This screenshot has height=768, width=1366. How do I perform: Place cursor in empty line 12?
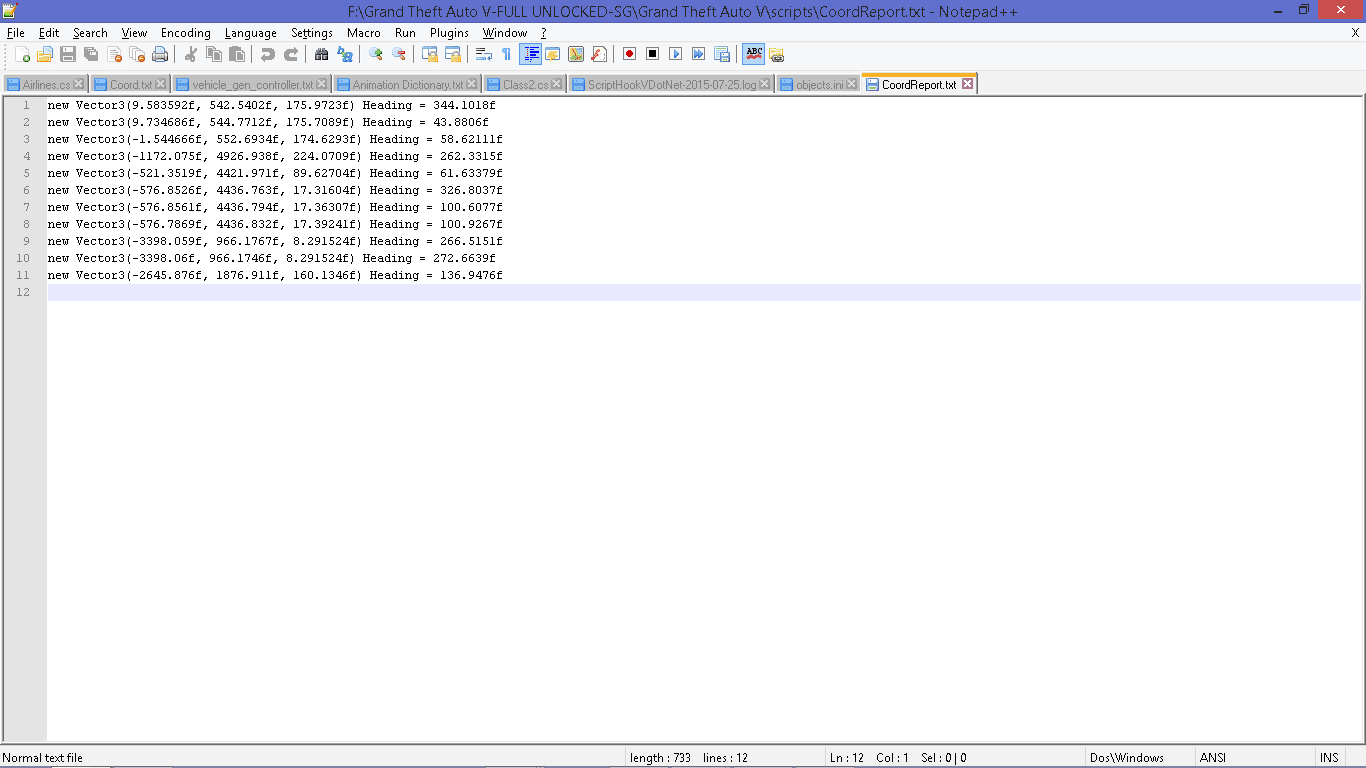(704, 292)
